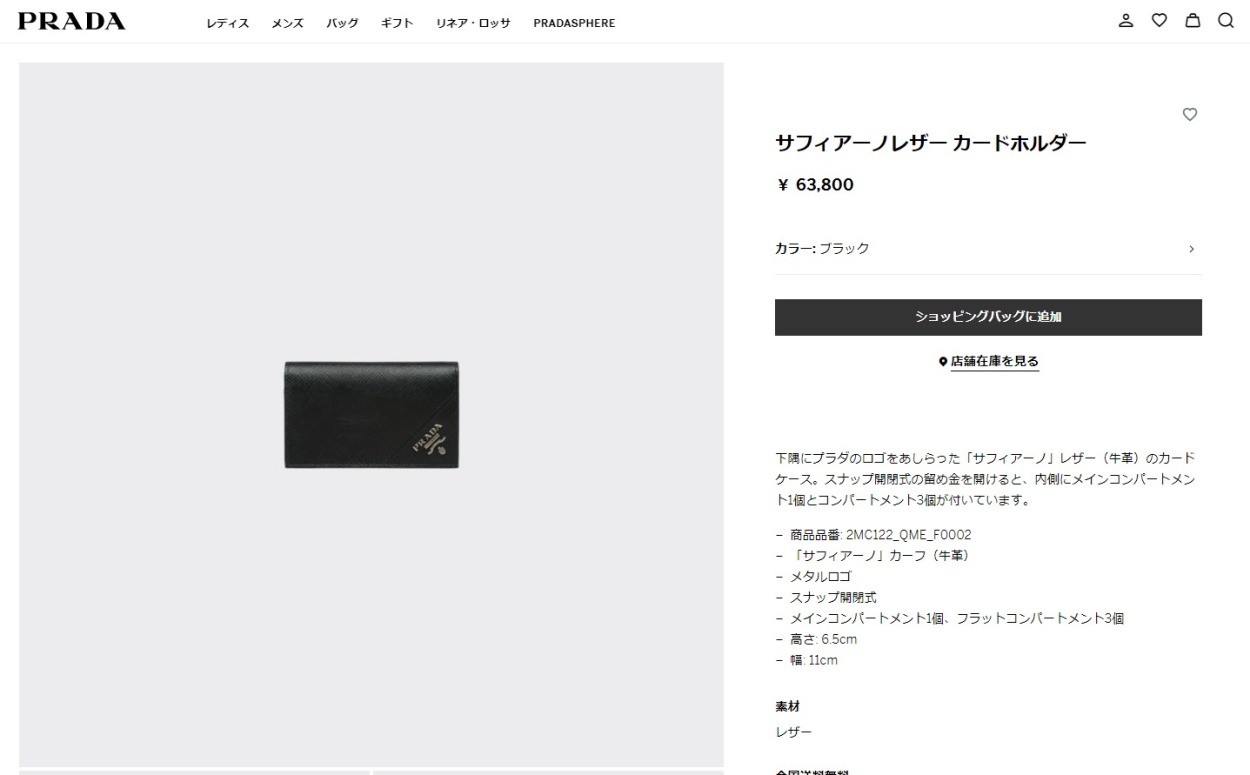Image resolution: width=1250 pixels, height=775 pixels.
Task: Go to PRADASPHERE section
Action: point(574,23)
